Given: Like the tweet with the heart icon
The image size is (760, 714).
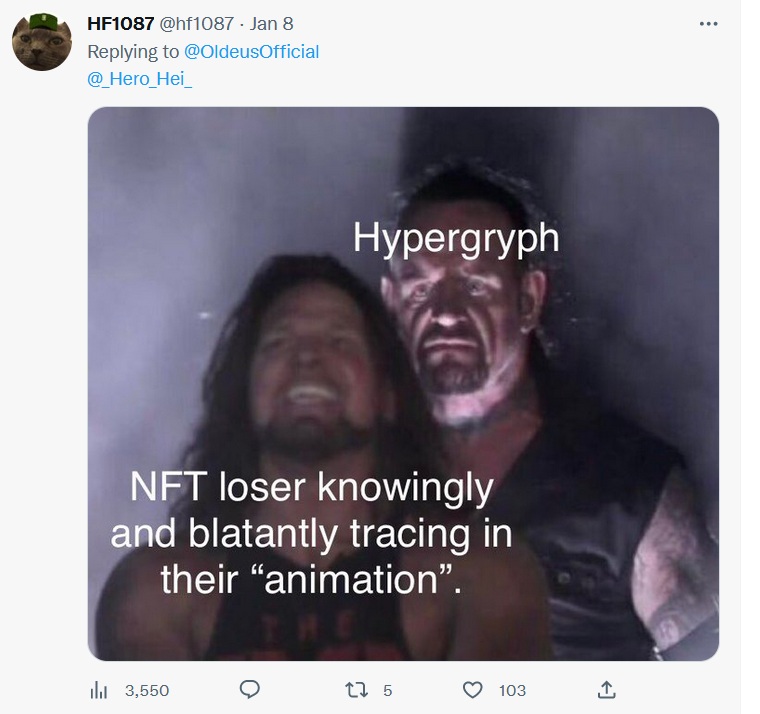Looking at the screenshot, I should pos(473,689).
